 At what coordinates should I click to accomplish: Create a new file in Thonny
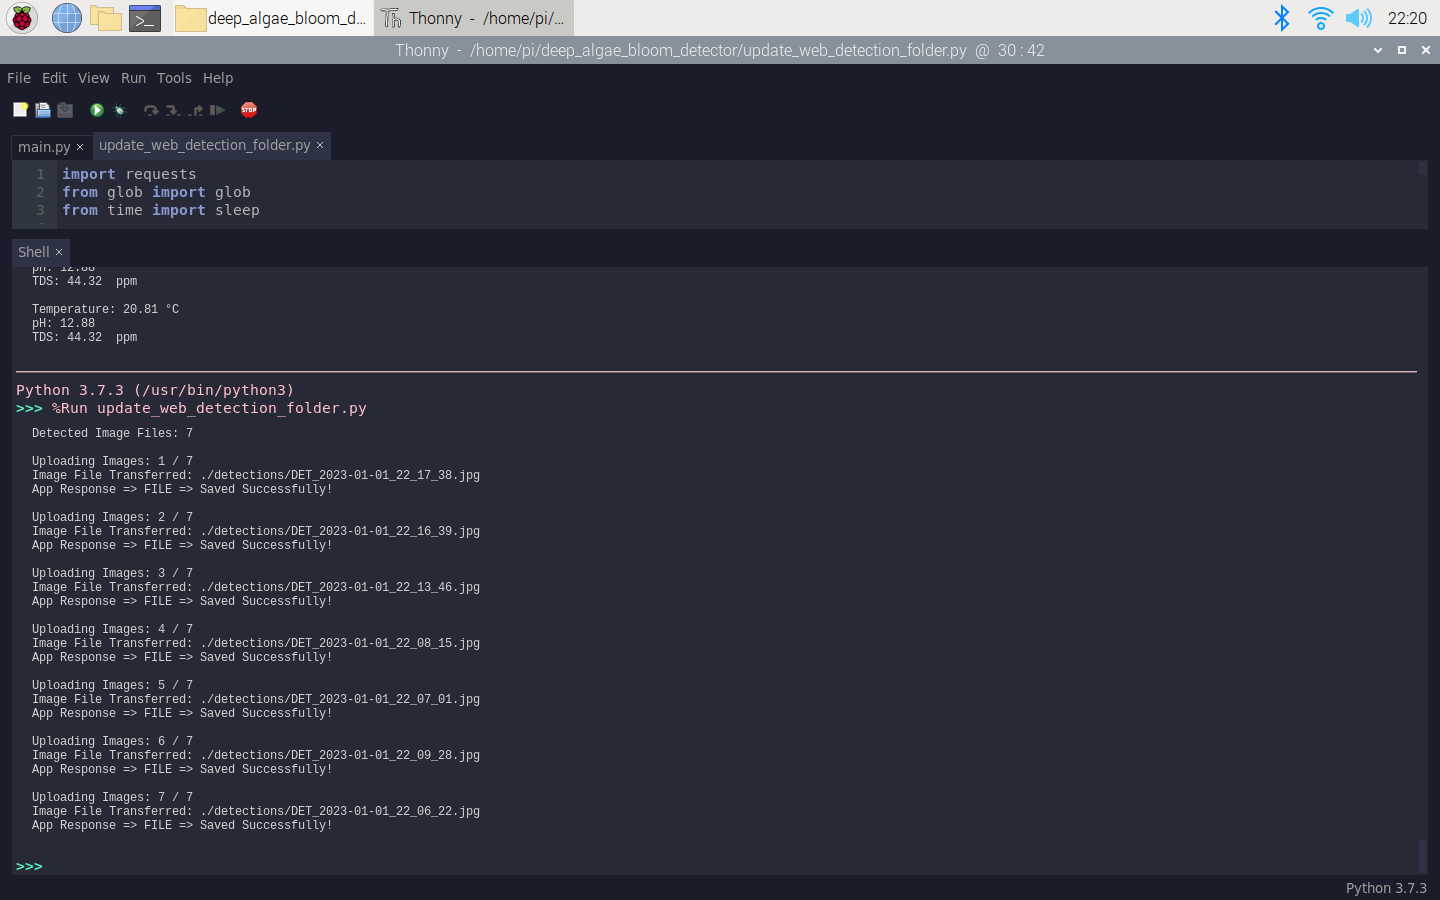tap(20, 110)
